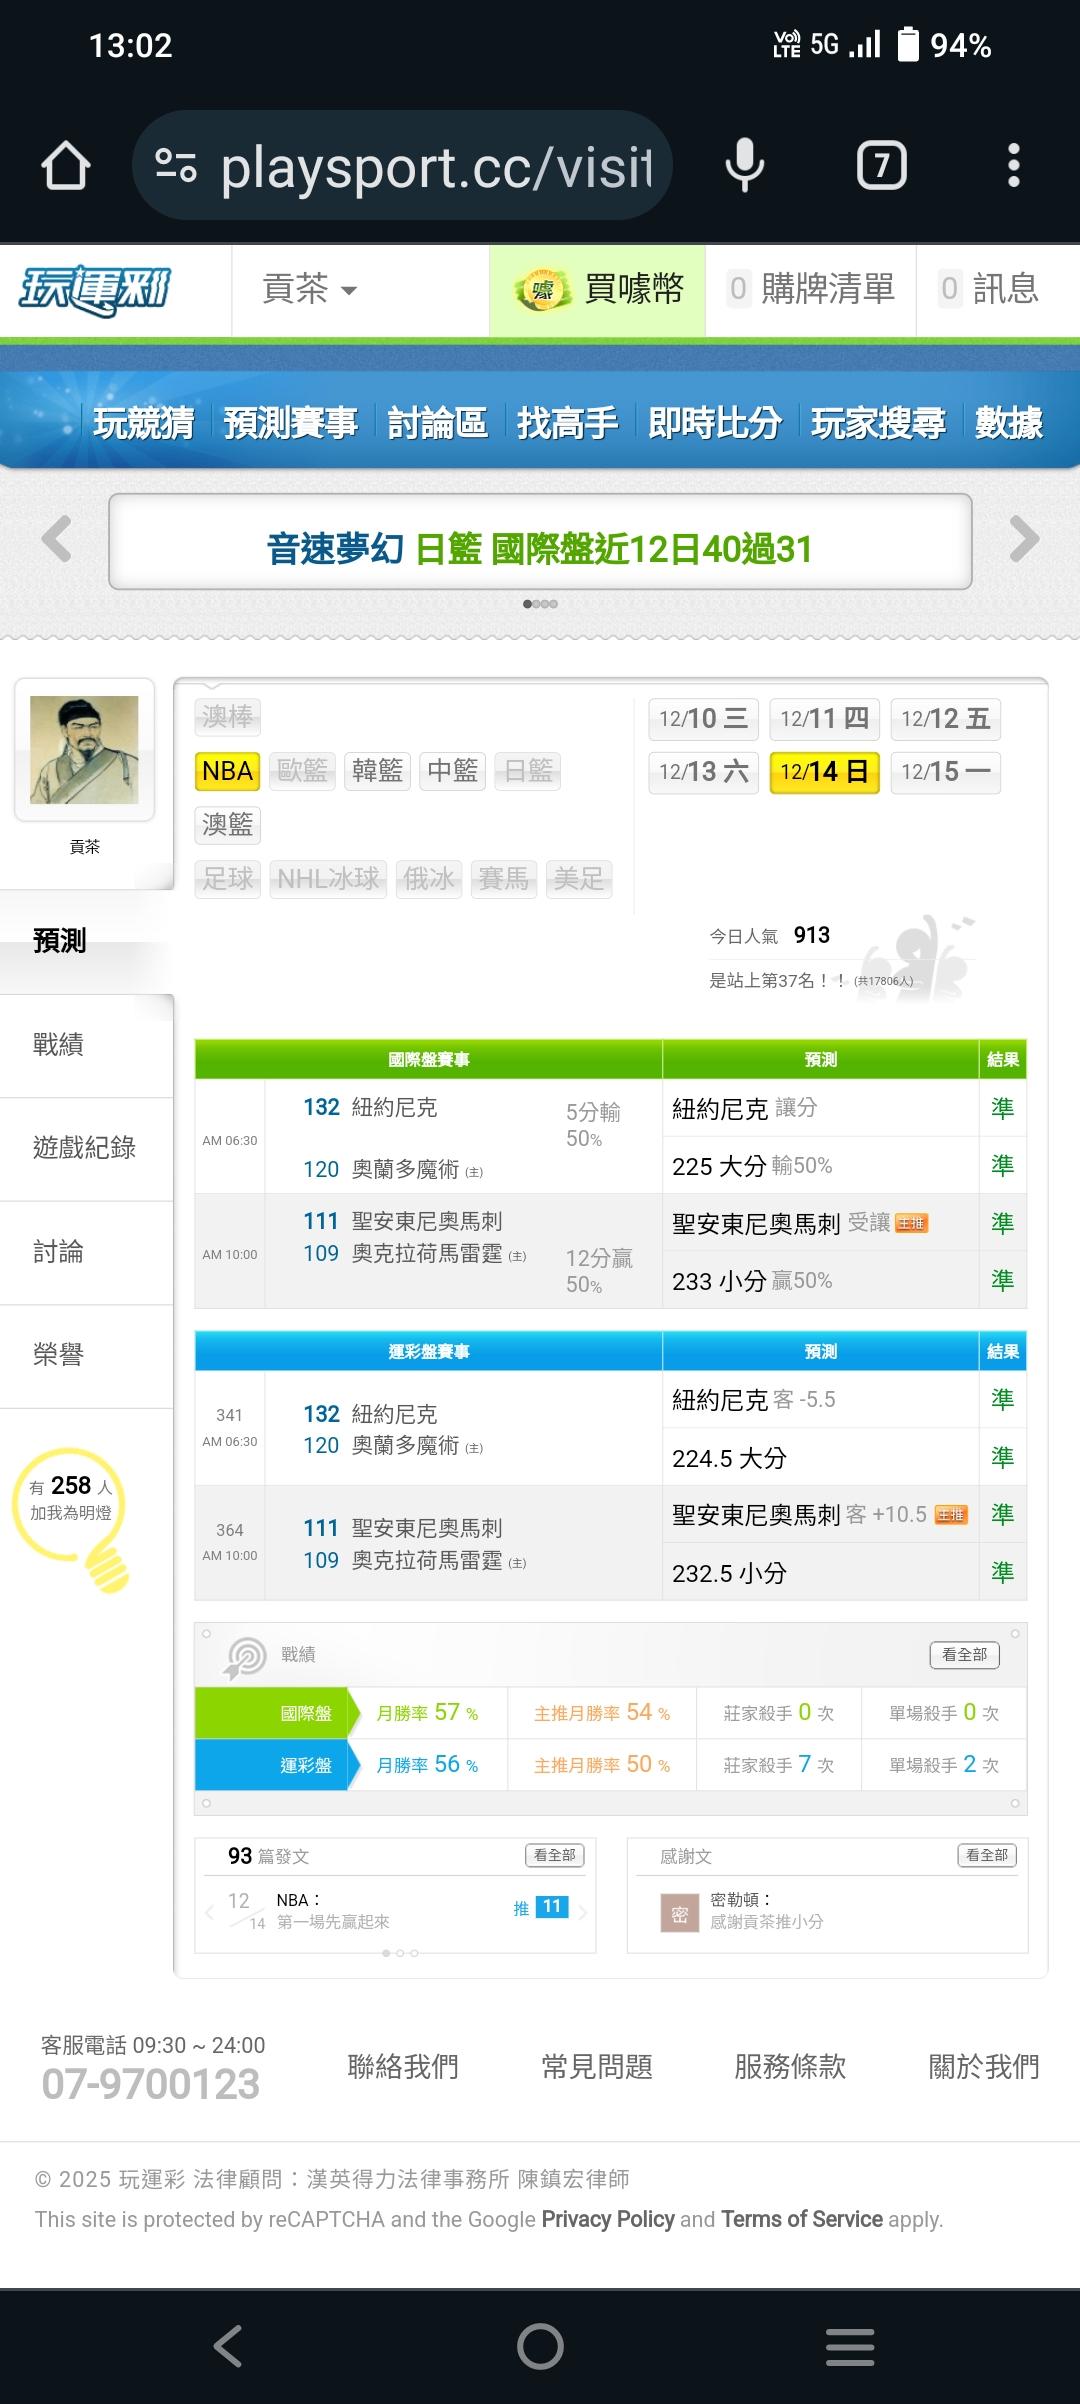The image size is (1080, 2404).
Task: Click the banner carousel pagination dots
Action: (540, 604)
